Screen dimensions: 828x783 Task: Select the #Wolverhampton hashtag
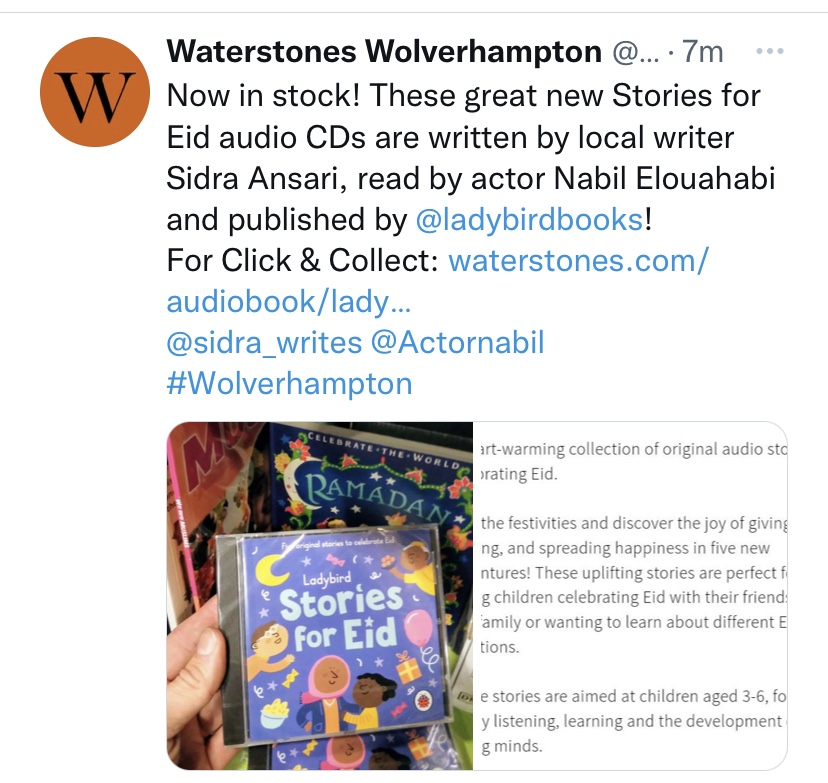point(289,384)
